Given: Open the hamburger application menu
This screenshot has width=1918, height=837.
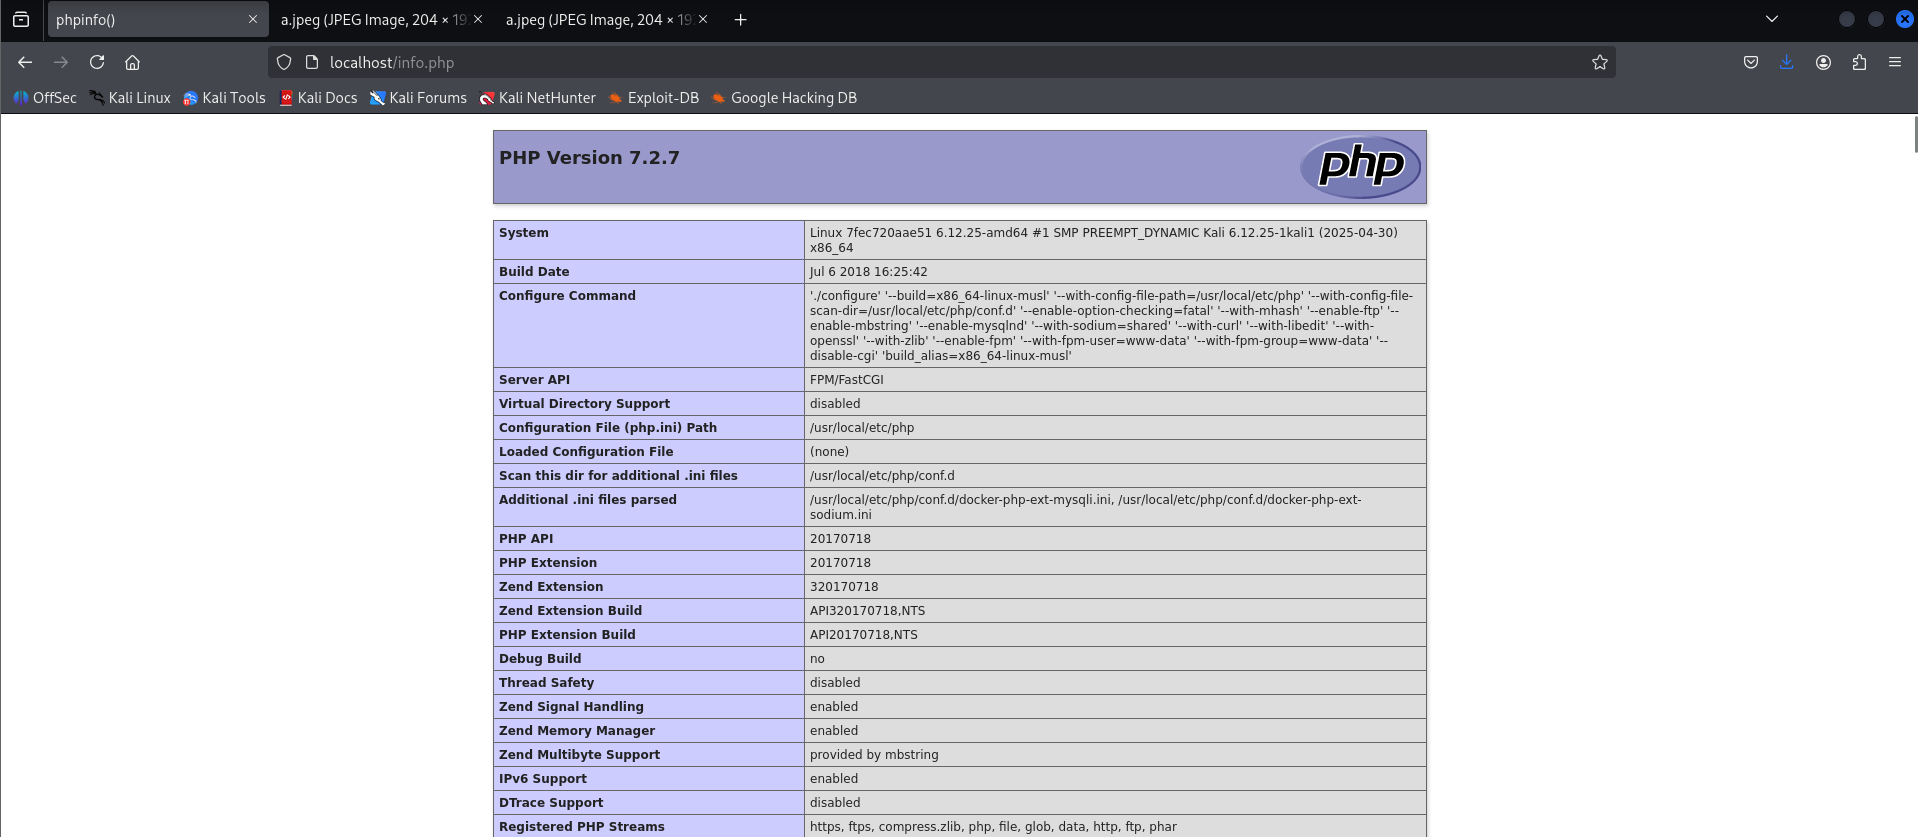Looking at the screenshot, I should 1894,62.
